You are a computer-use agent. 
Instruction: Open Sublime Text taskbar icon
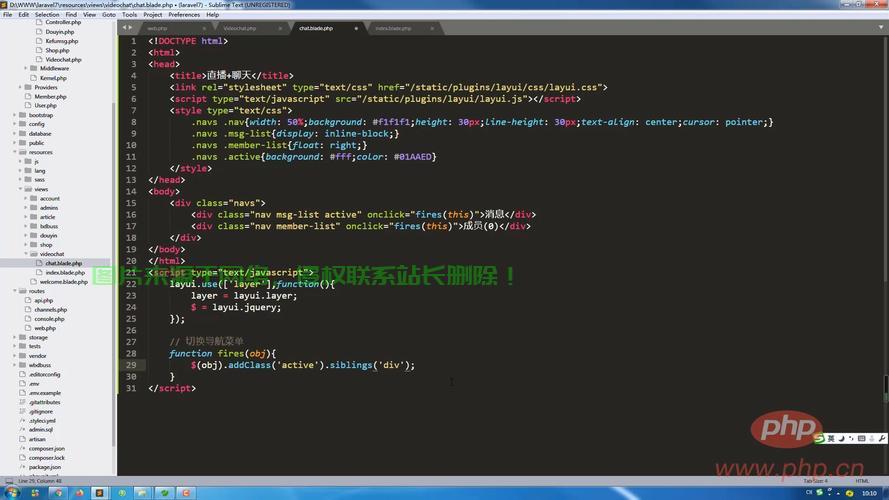(99, 493)
